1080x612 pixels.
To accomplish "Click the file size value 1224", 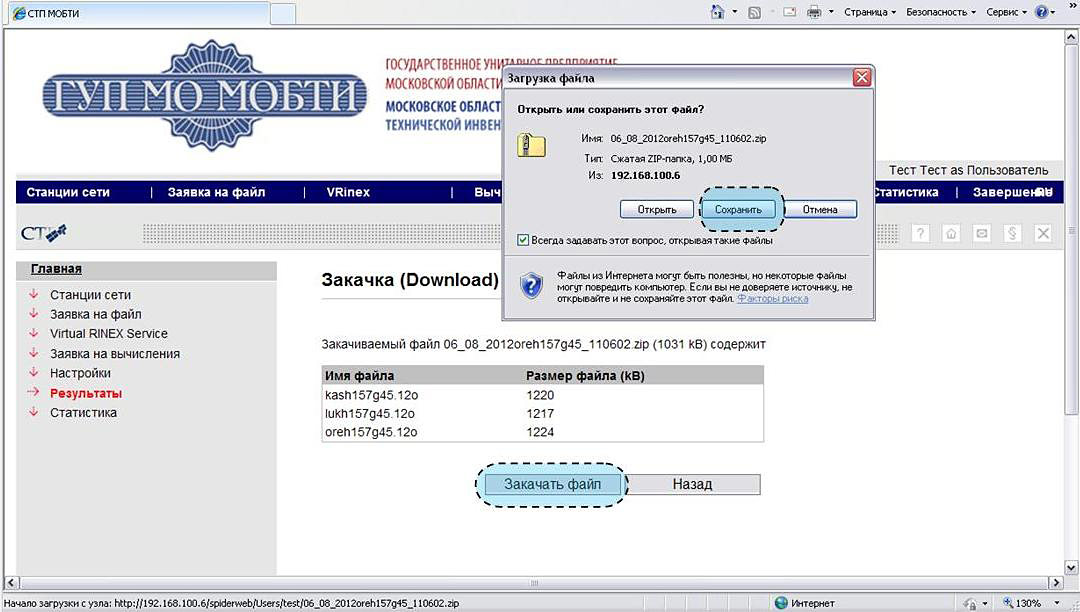I will (540, 432).
